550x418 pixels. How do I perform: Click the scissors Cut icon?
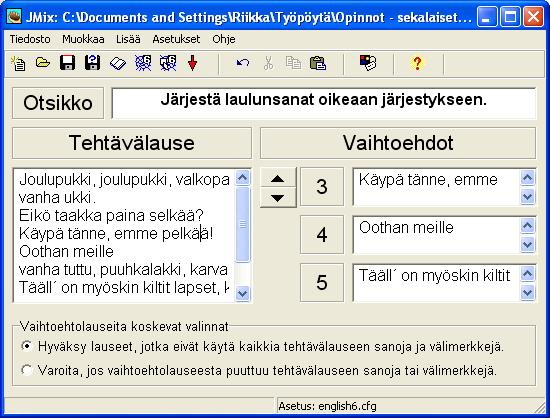pyautogui.click(x=268, y=63)
